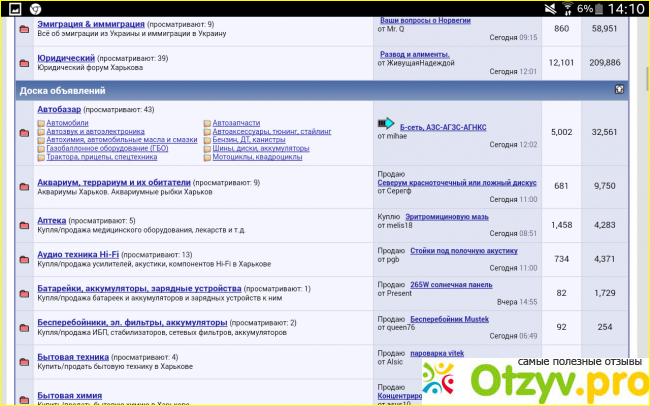
Task: Click the red folder icon beside Автобазар
Action: pos(25,133)
